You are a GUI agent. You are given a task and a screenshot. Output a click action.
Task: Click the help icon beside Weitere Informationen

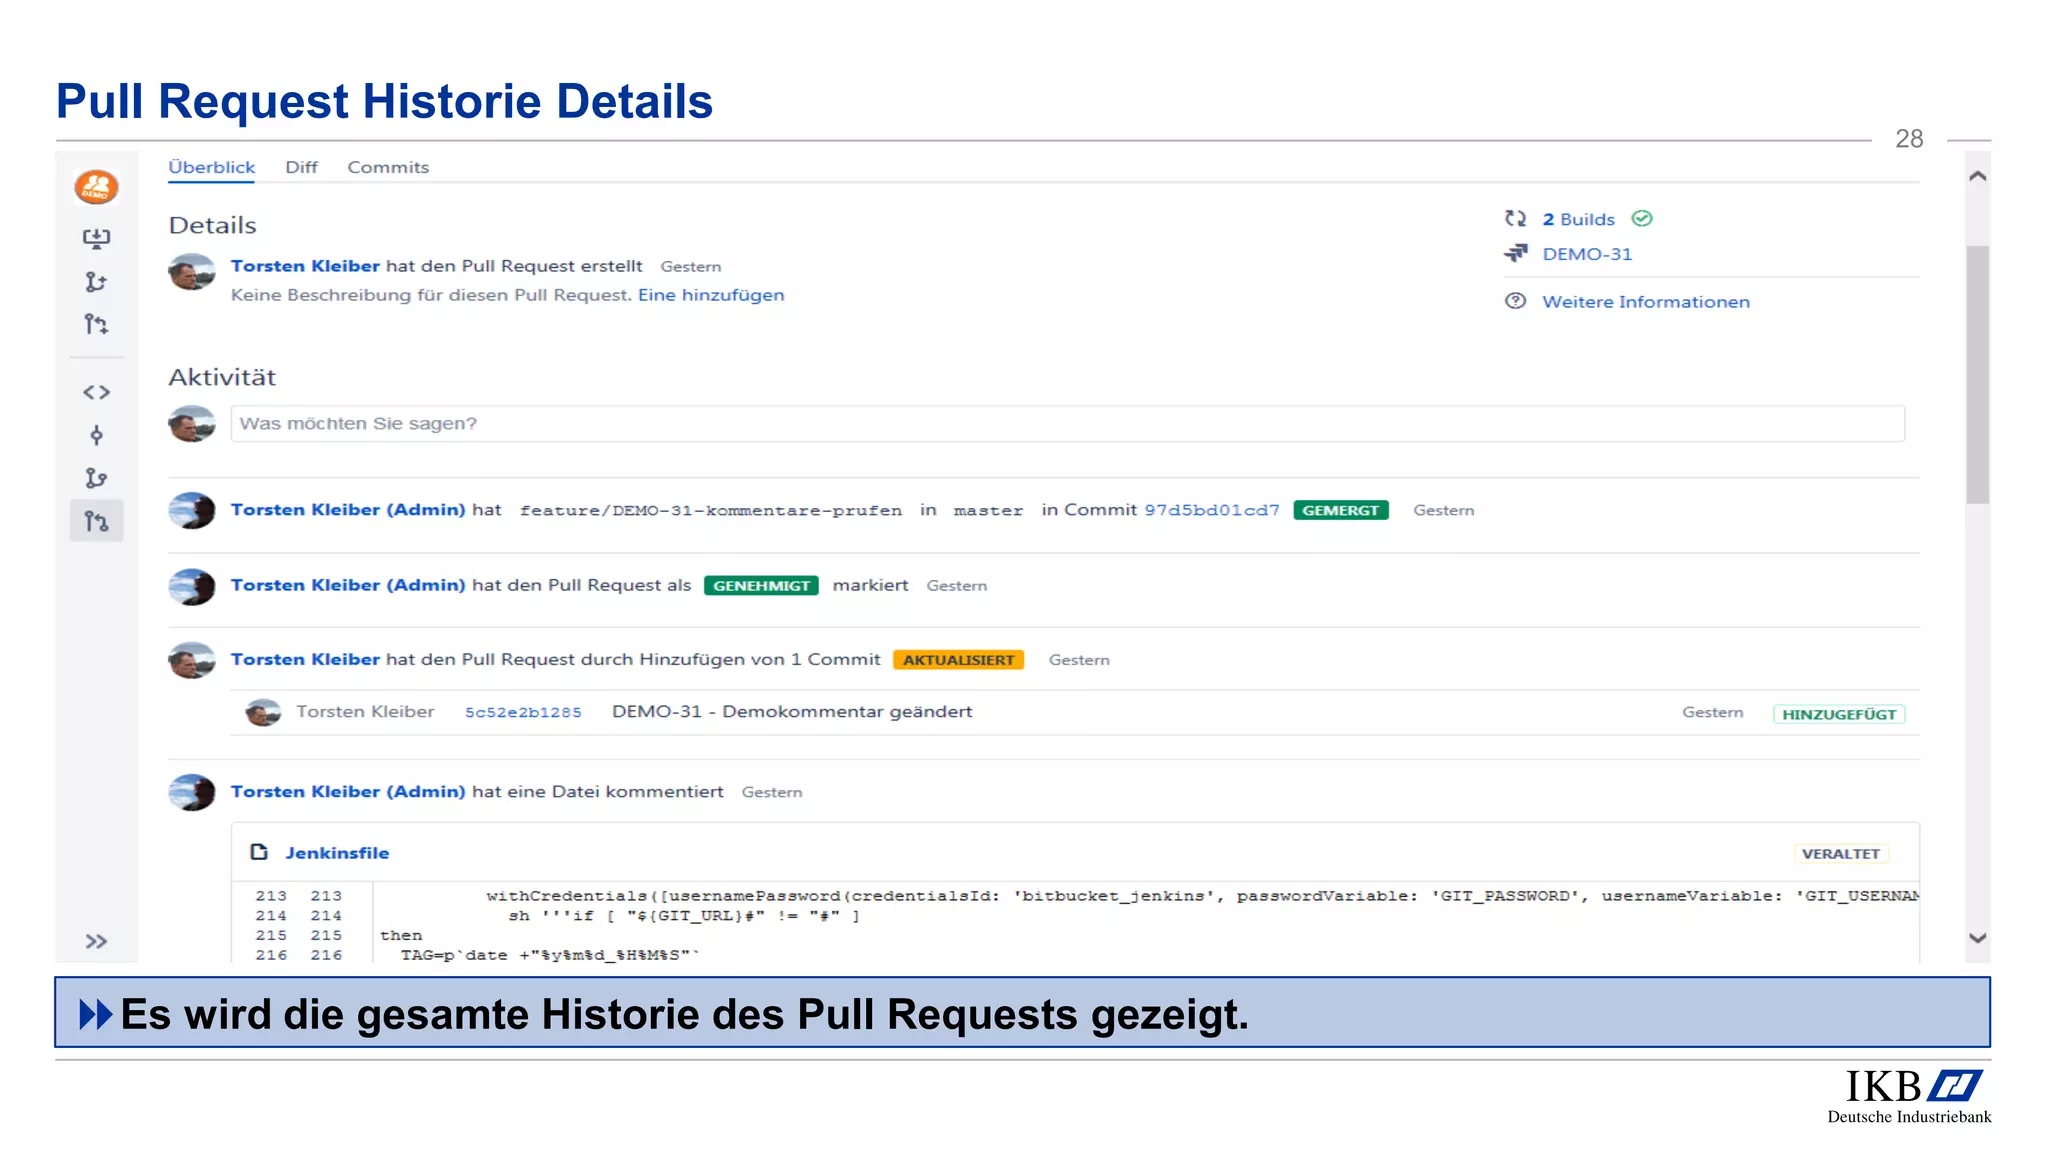coord(1516,301)
